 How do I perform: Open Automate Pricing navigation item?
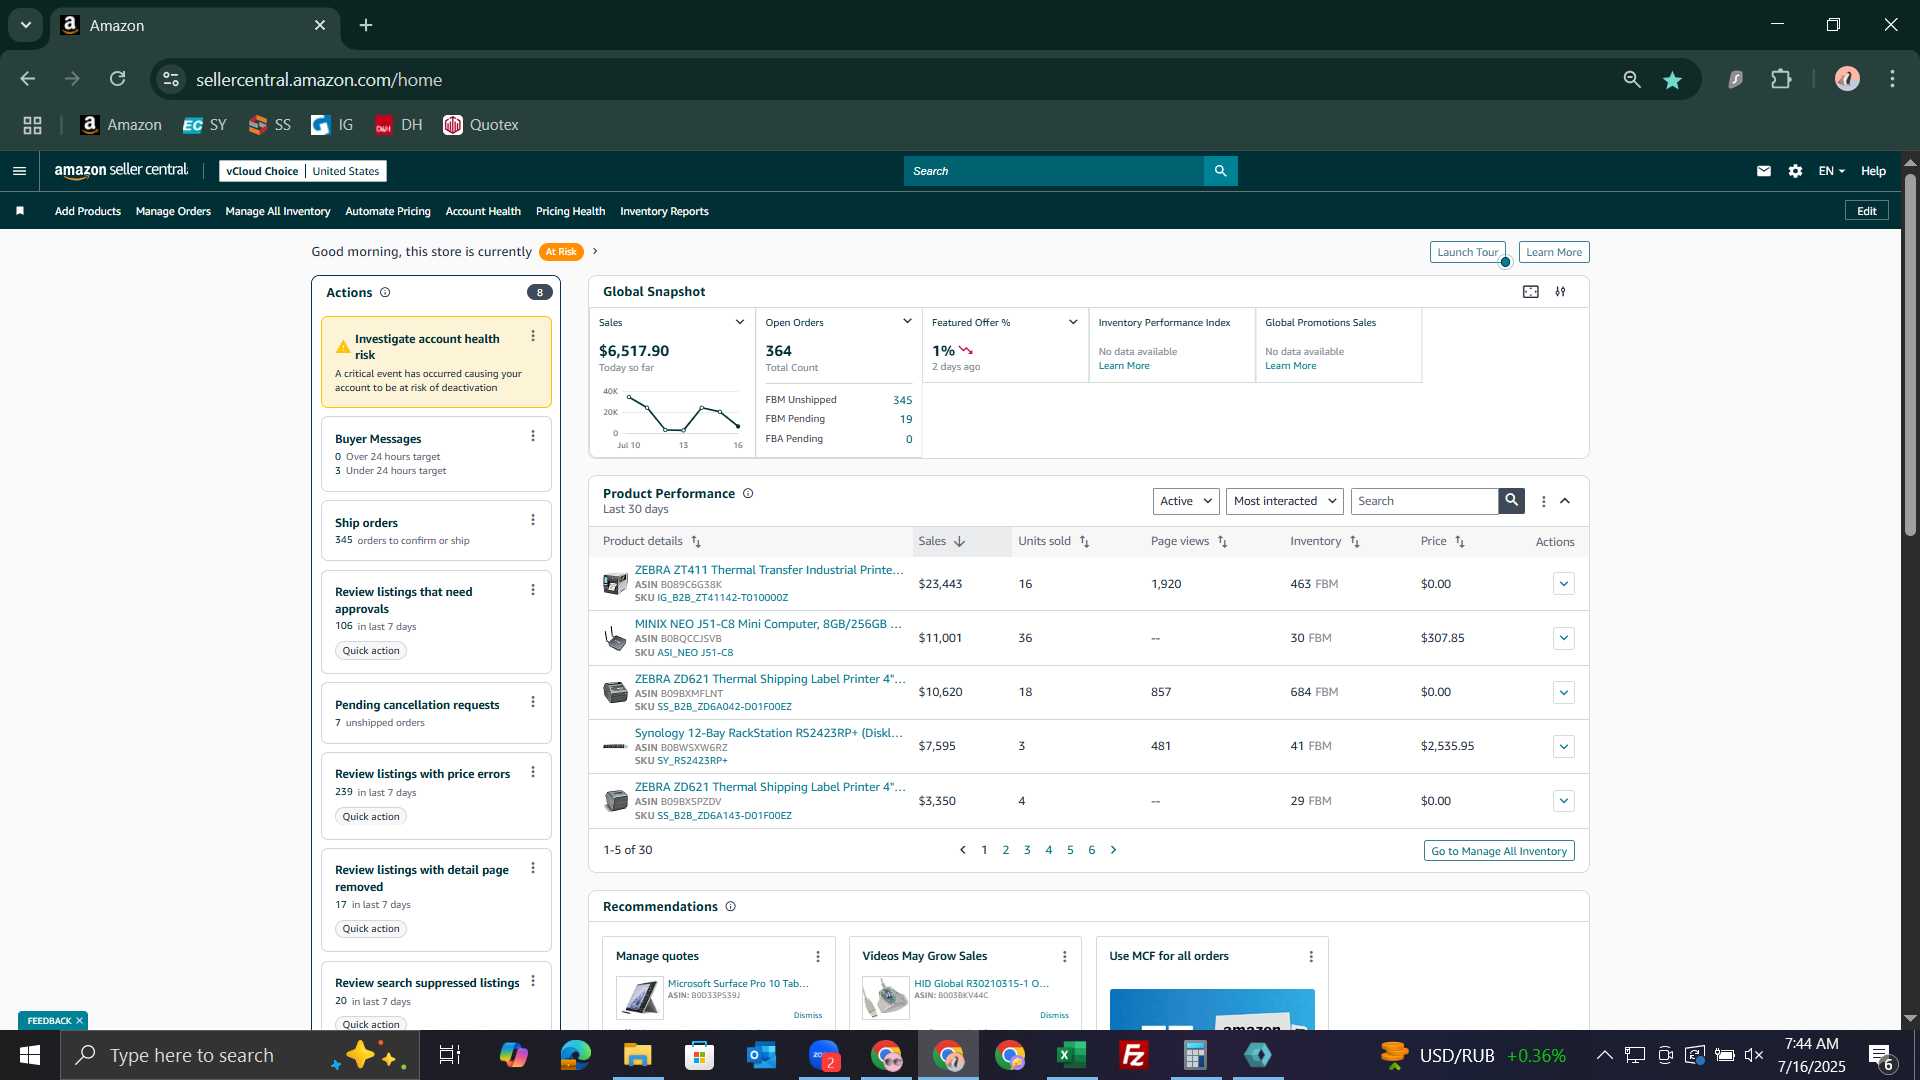[x=388, y=211]
